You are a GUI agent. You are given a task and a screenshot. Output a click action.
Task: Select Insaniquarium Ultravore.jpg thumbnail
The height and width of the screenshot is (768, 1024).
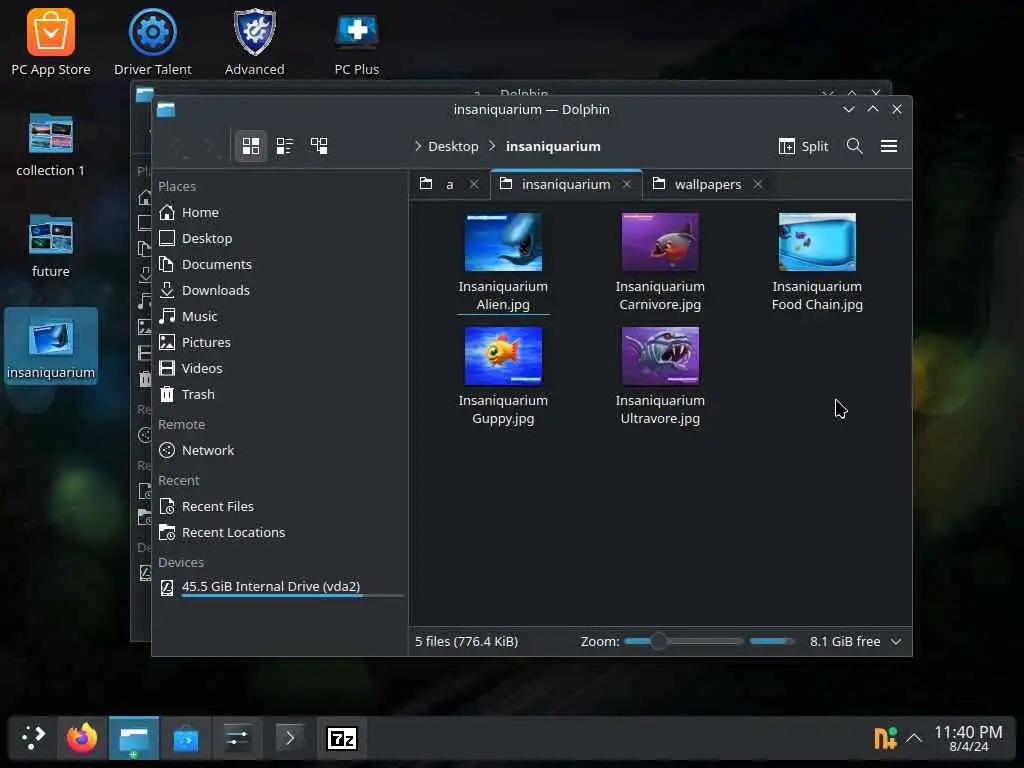pos(660,356)
